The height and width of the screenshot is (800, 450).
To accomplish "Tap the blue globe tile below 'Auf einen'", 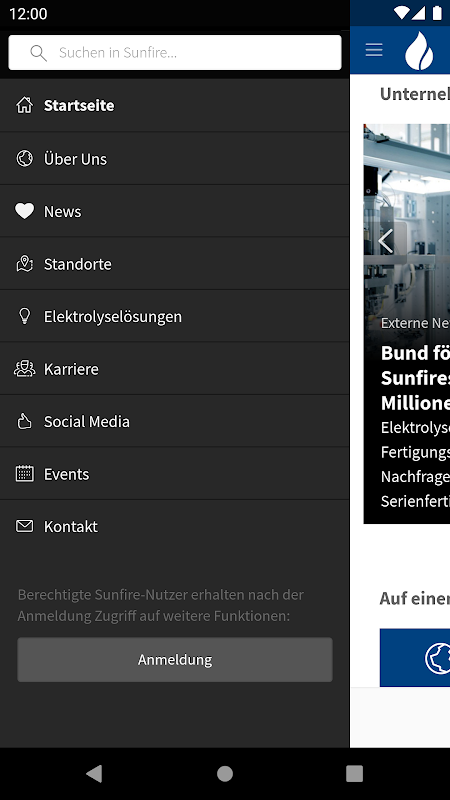I will coord(415,658).
